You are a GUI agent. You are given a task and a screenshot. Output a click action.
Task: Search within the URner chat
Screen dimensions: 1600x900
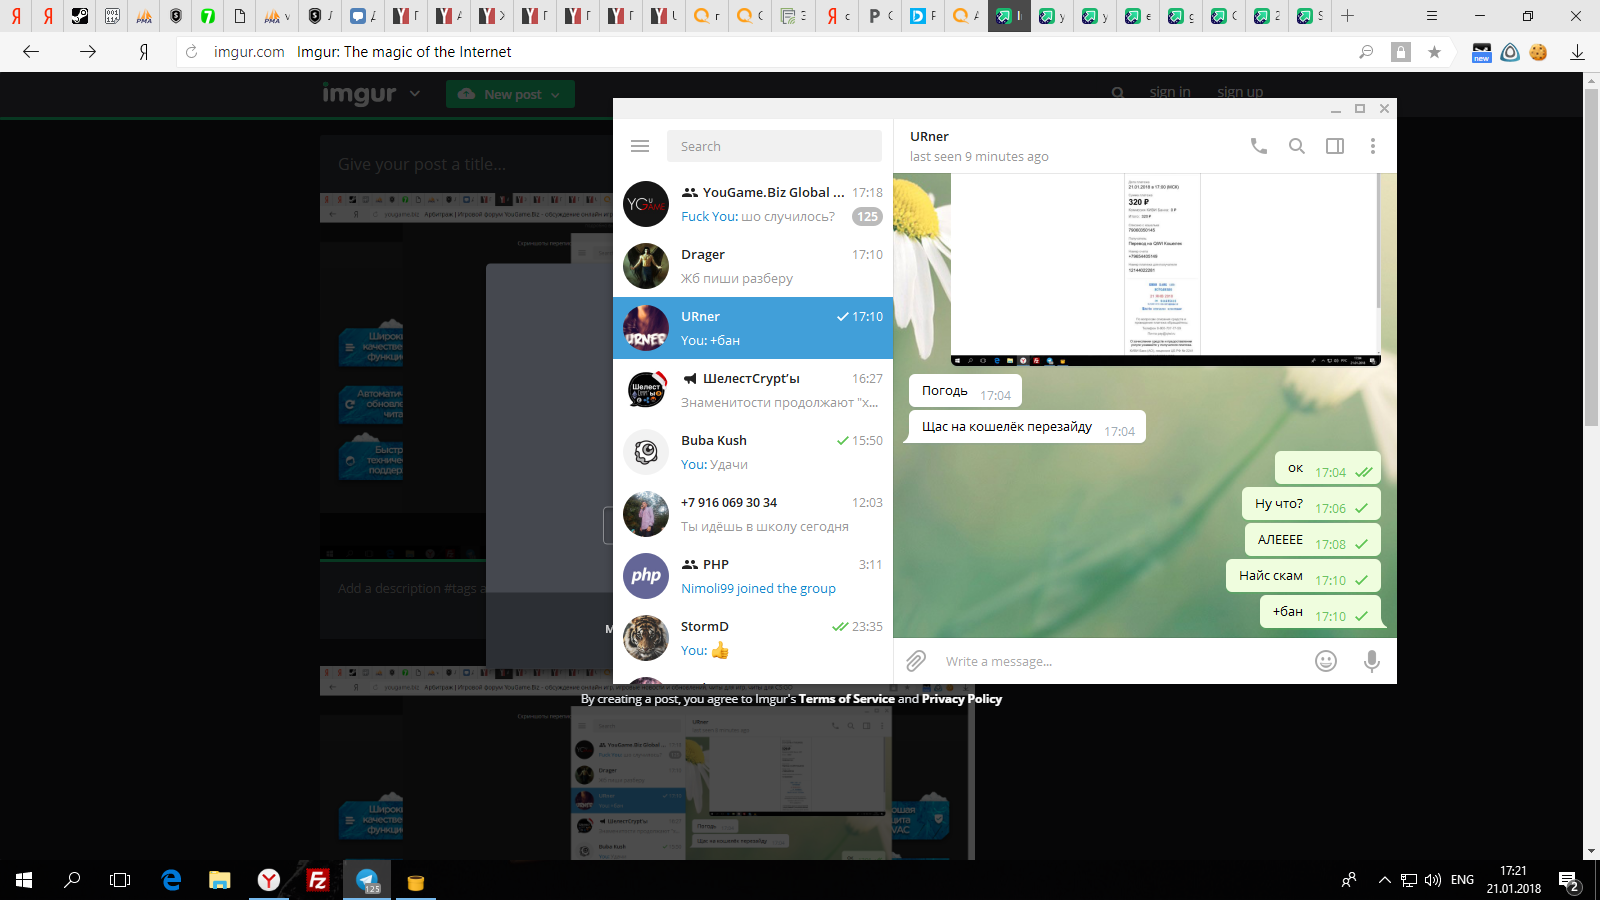point(1297,146)
